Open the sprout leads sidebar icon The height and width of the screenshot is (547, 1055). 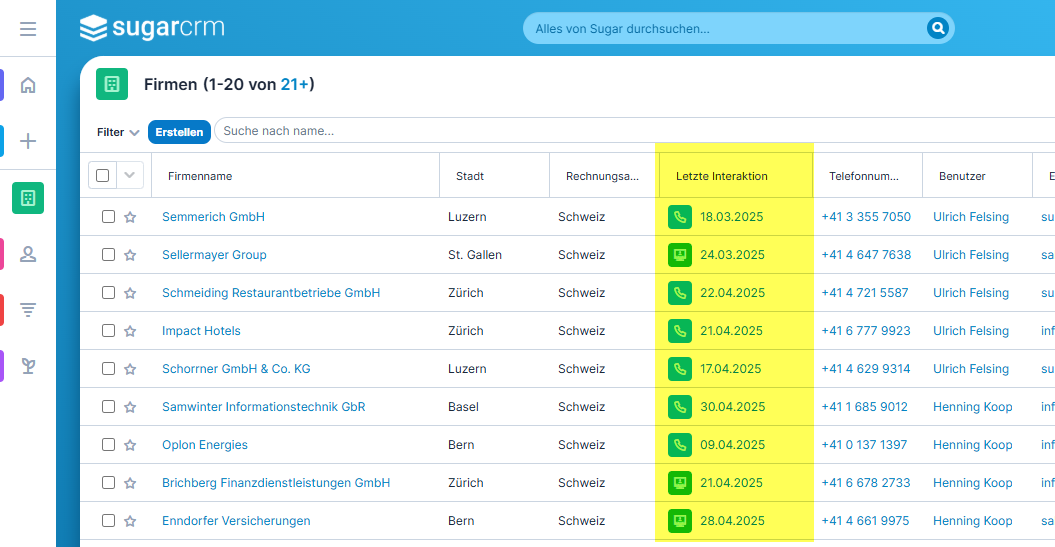point(28,366)
